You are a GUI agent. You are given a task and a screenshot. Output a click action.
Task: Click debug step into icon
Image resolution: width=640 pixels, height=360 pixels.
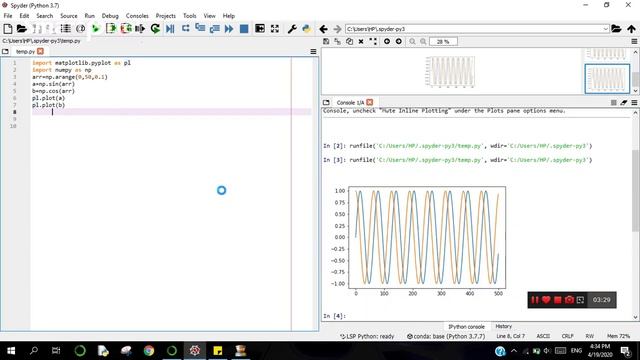(200, 29)
